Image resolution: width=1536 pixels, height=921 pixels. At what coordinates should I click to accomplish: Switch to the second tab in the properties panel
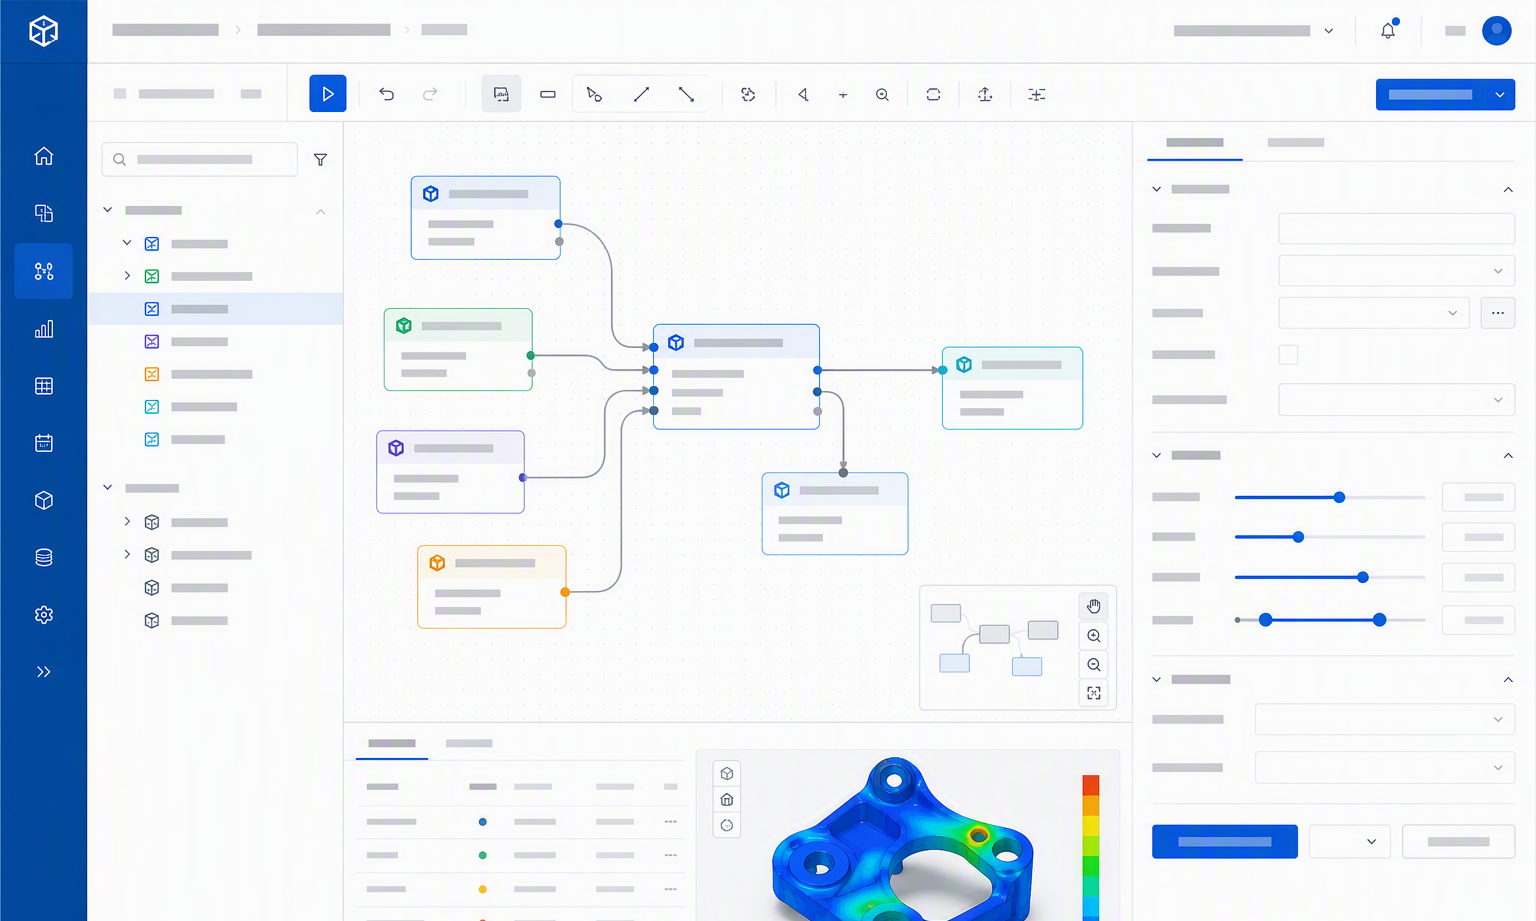1296,143
